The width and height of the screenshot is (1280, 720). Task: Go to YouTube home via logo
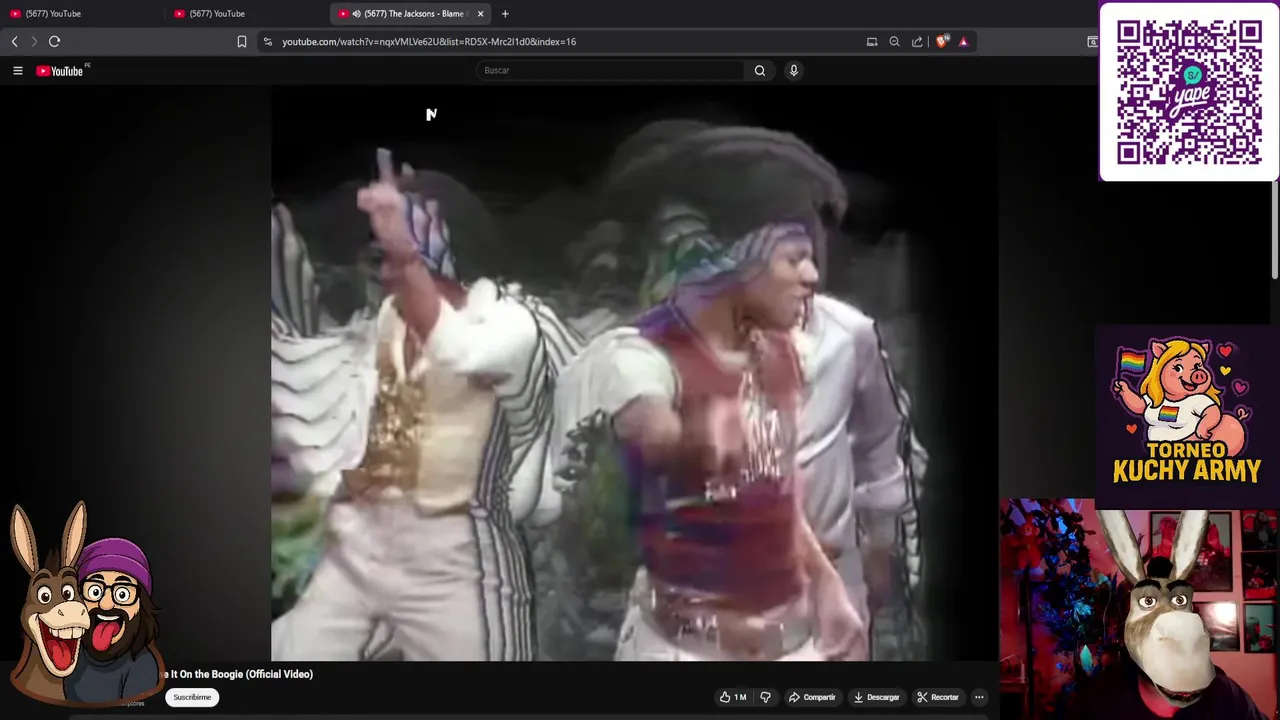(62, 71)
